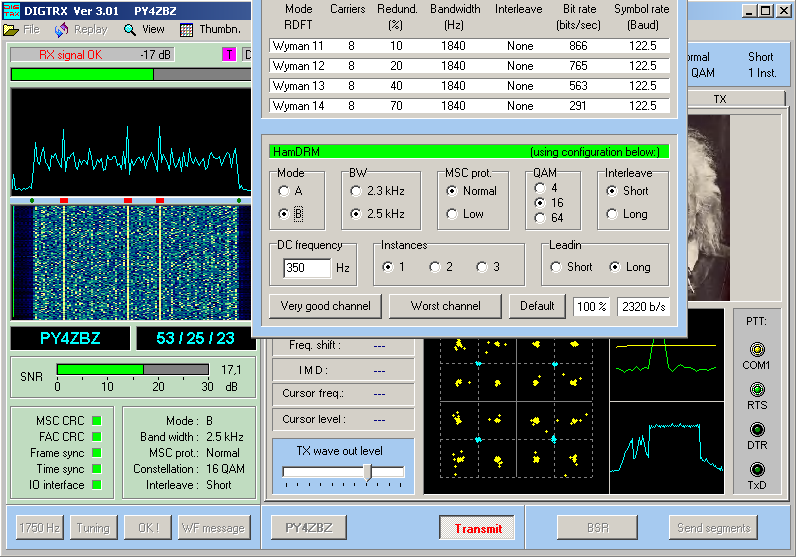Click the DC frequency input field
Viewport: 796px width, 557px height.
[x=306, y=268]
